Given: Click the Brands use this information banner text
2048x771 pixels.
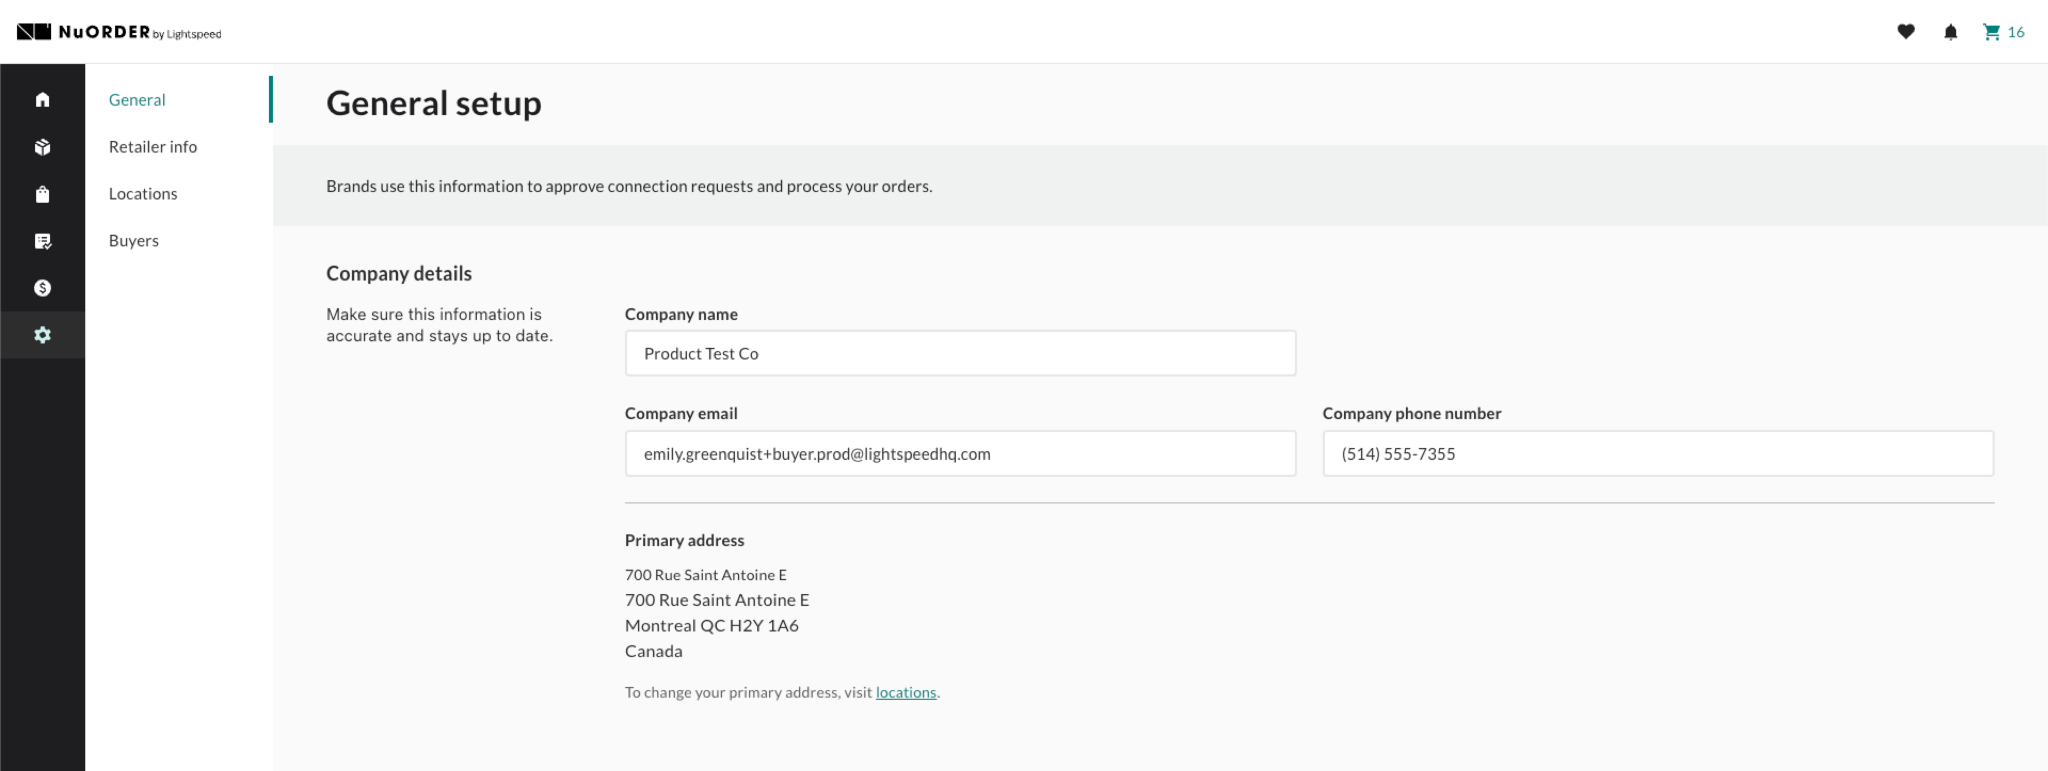Looking at the screenshot, I should (629, 186).
